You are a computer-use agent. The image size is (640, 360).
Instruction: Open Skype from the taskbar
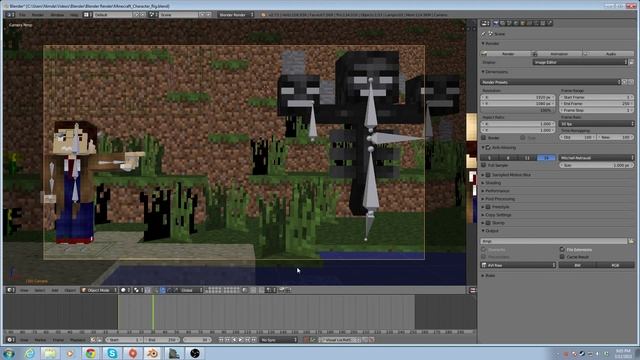[112, 353]
